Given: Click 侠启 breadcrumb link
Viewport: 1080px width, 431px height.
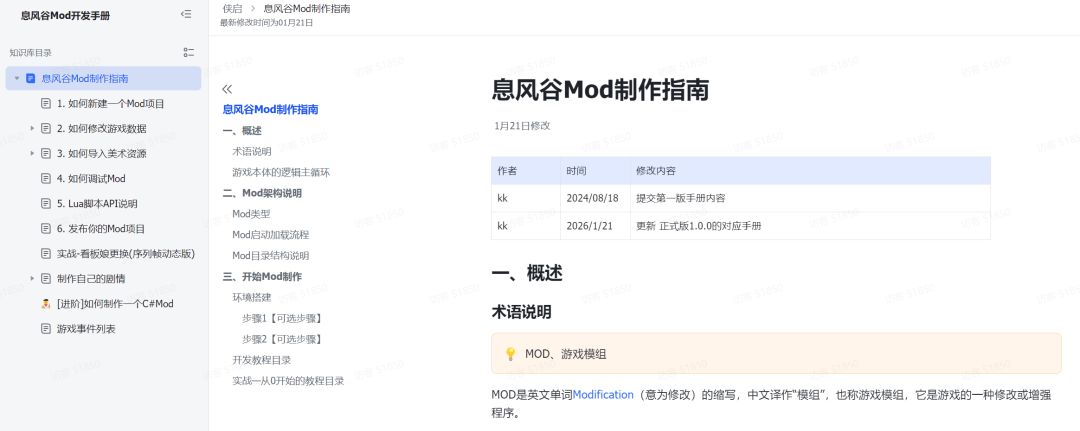Looking at the screenshot, I should (233, 9).
